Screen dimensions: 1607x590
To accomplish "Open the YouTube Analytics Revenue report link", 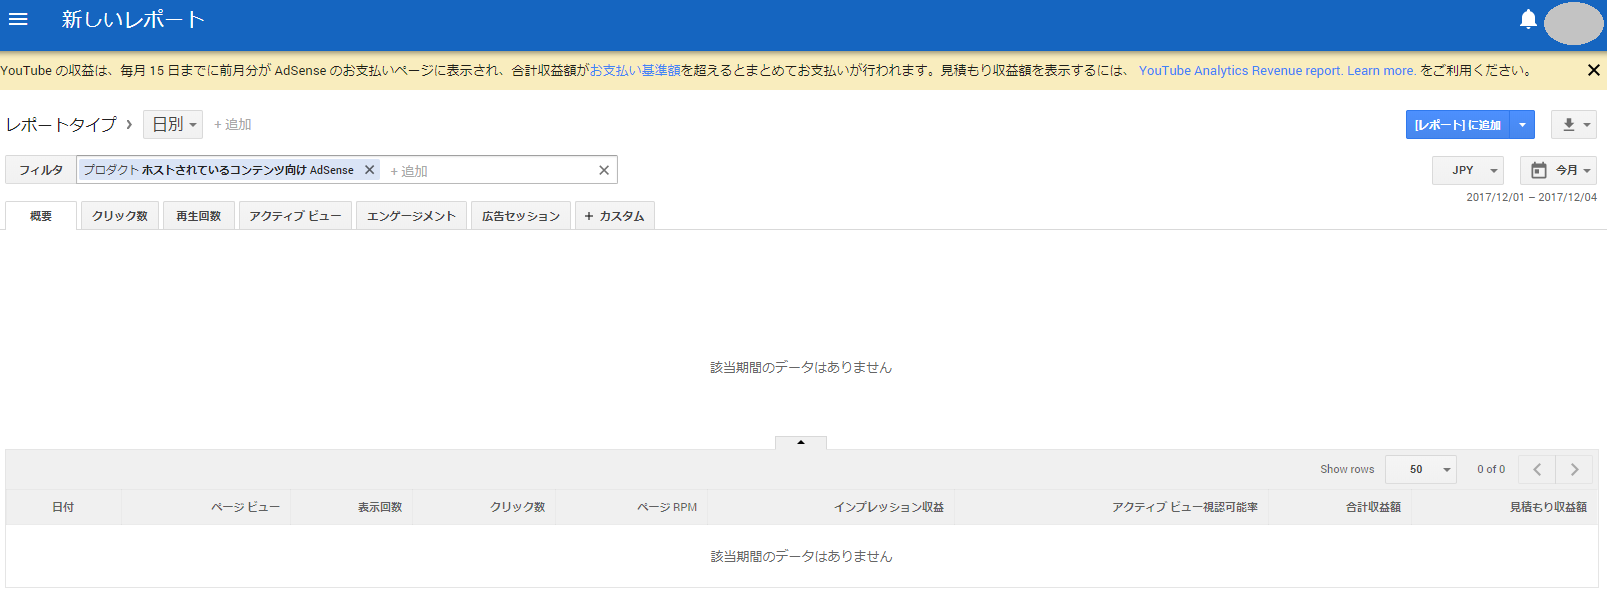I will pos(1240,70).
